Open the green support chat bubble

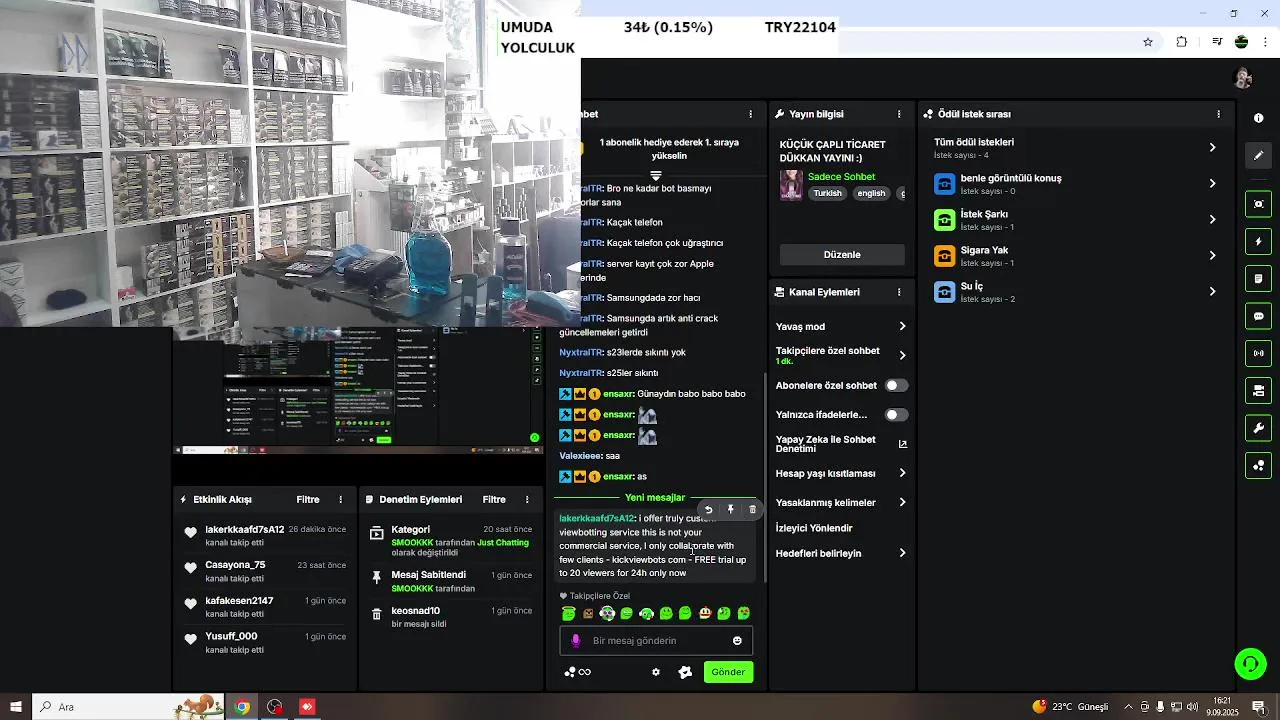(x=1250, y=663)
